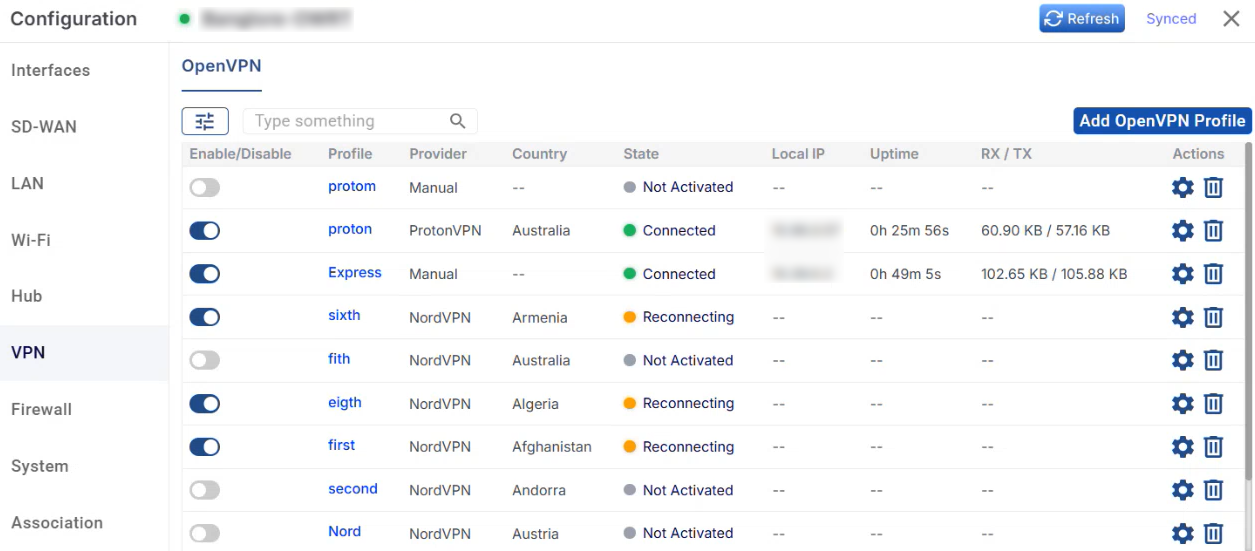Delete the first profile
This screenshot has height=551, width=1255.
[1213, 447]
